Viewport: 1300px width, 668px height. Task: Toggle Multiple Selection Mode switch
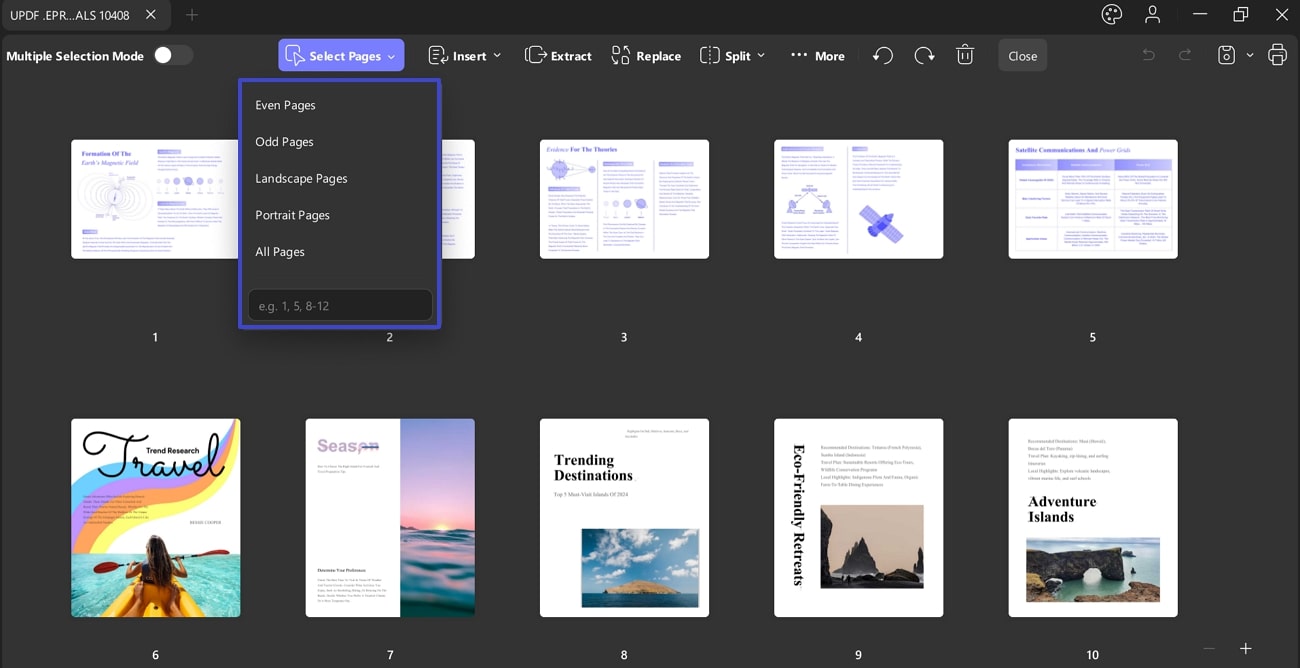coord(172,56)
